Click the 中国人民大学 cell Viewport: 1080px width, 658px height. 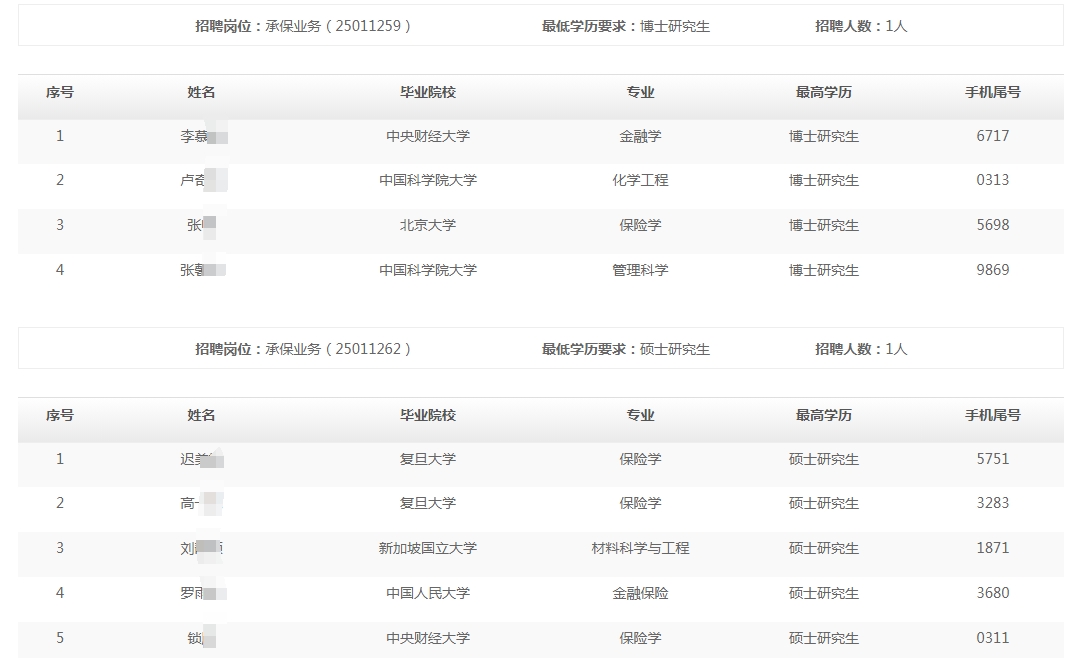[428, 593]
